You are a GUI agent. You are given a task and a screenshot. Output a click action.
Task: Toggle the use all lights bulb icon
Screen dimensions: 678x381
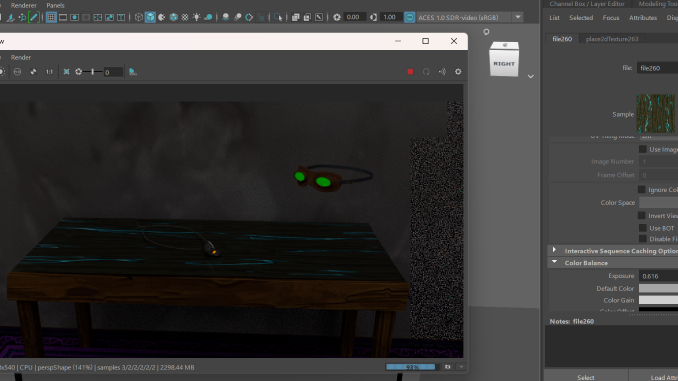click(197, 17)
